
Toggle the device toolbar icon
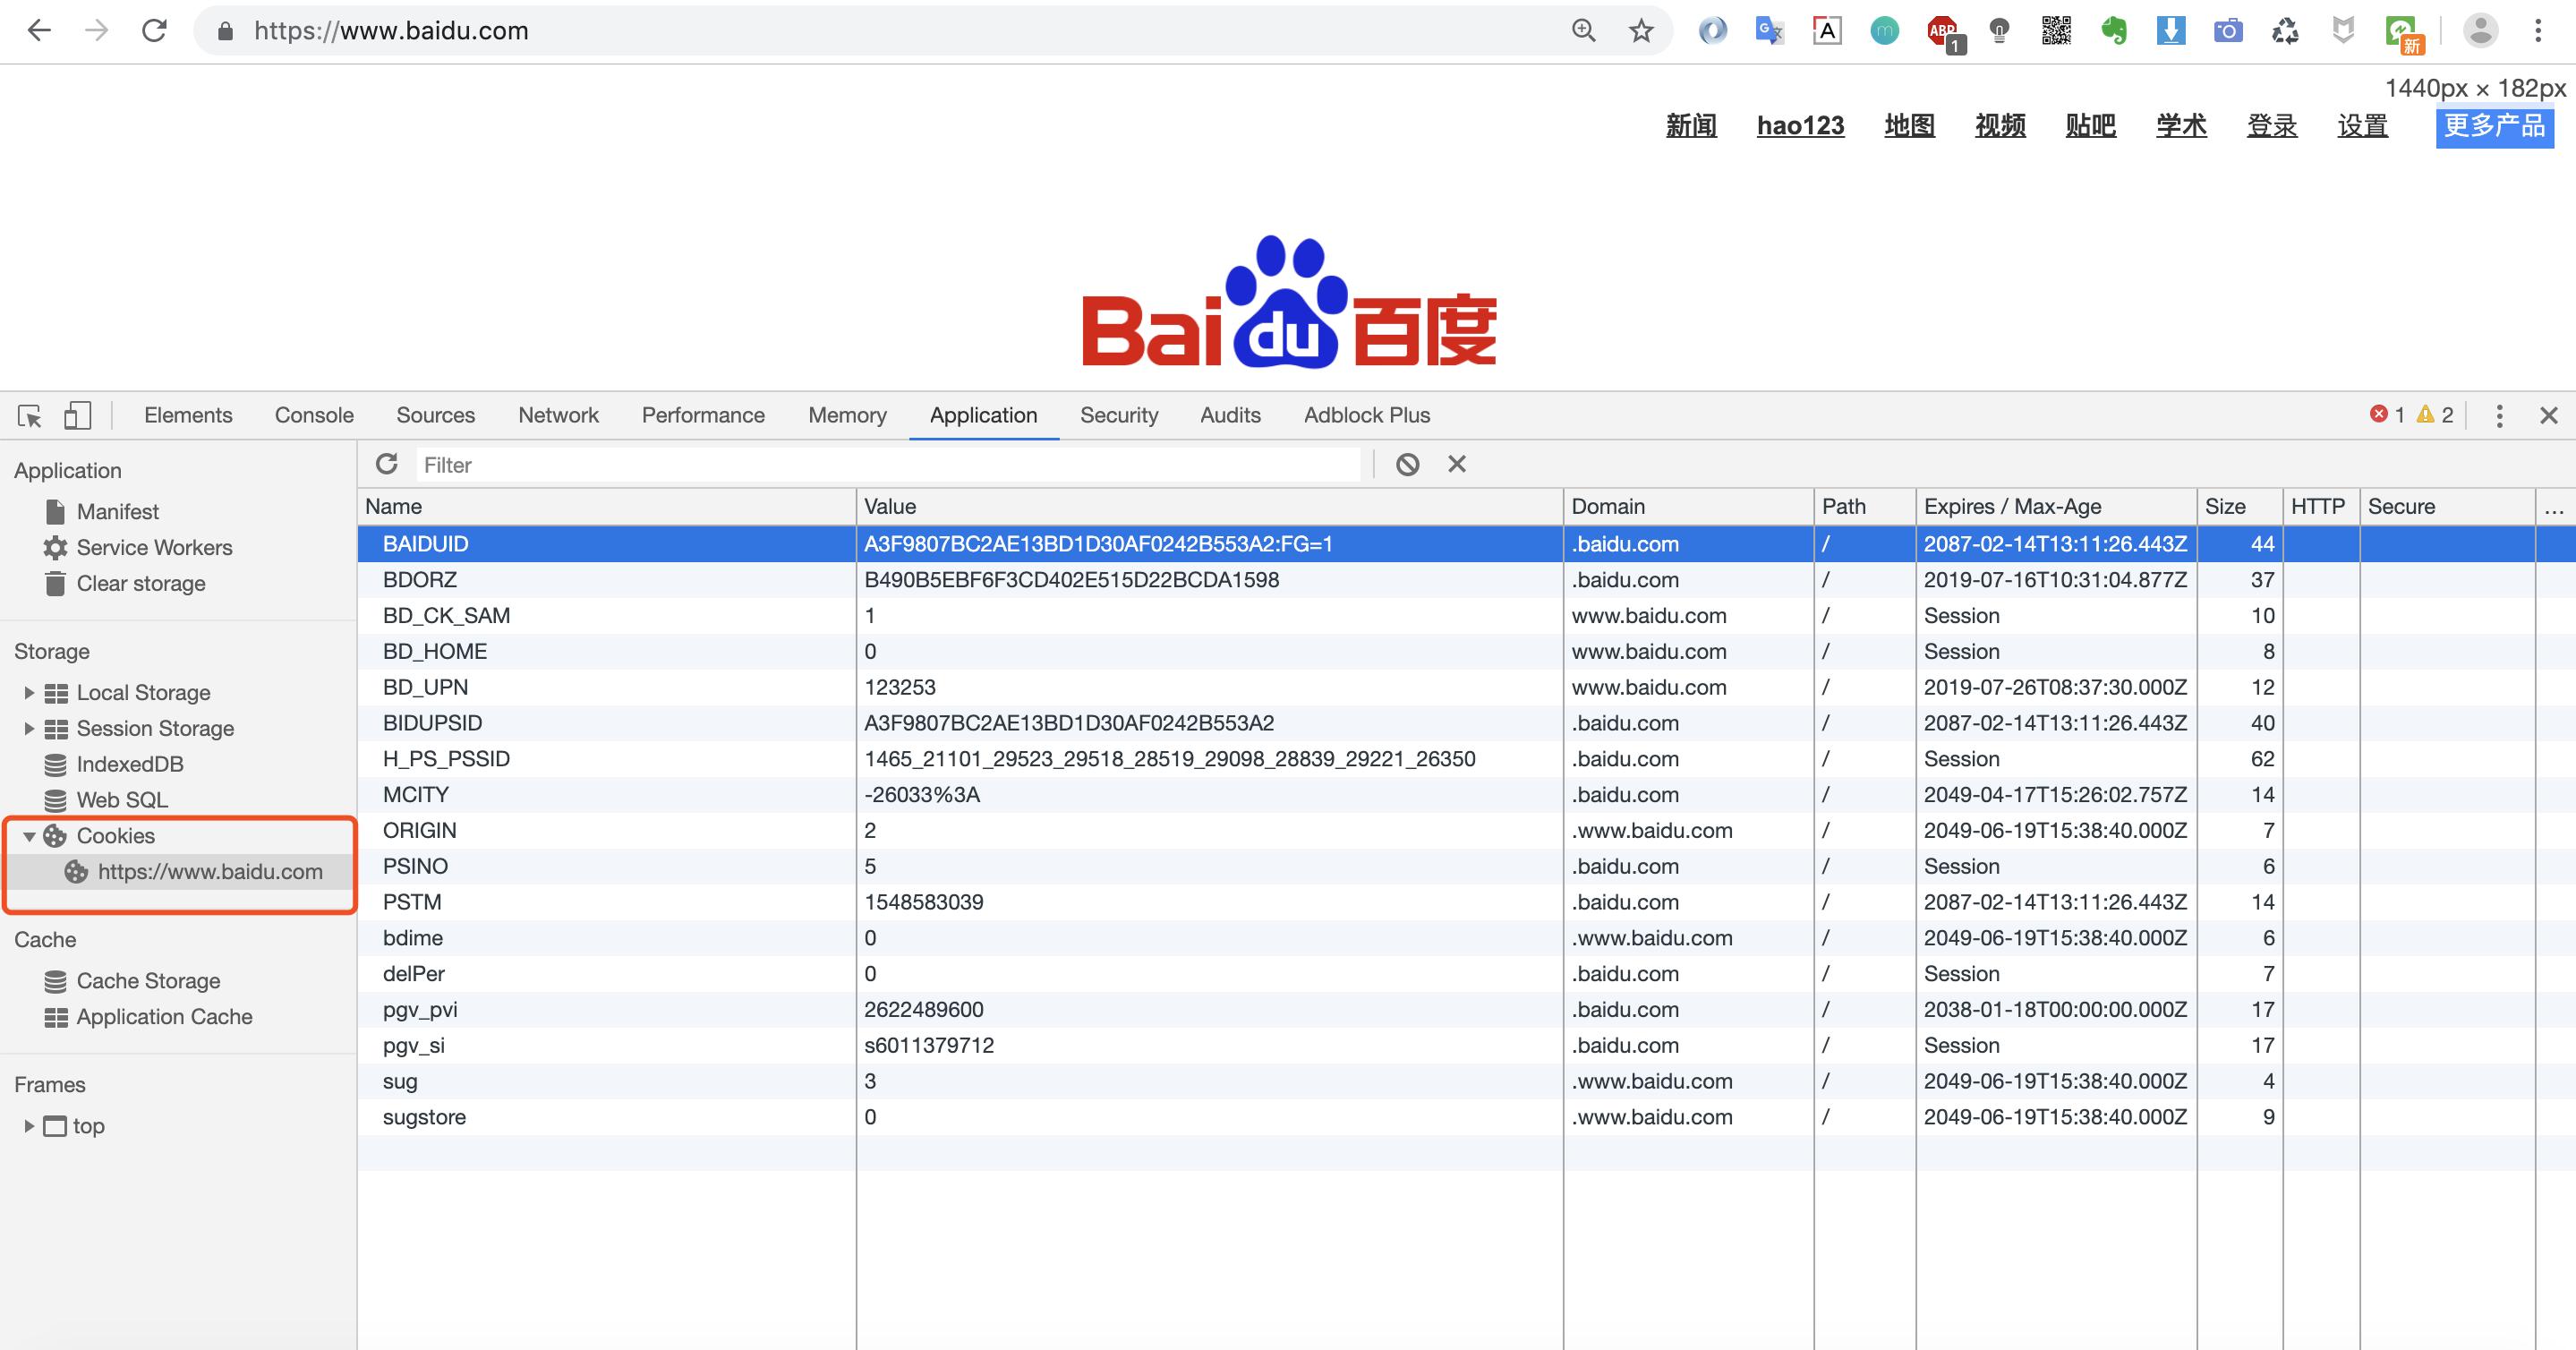point(77,416)
